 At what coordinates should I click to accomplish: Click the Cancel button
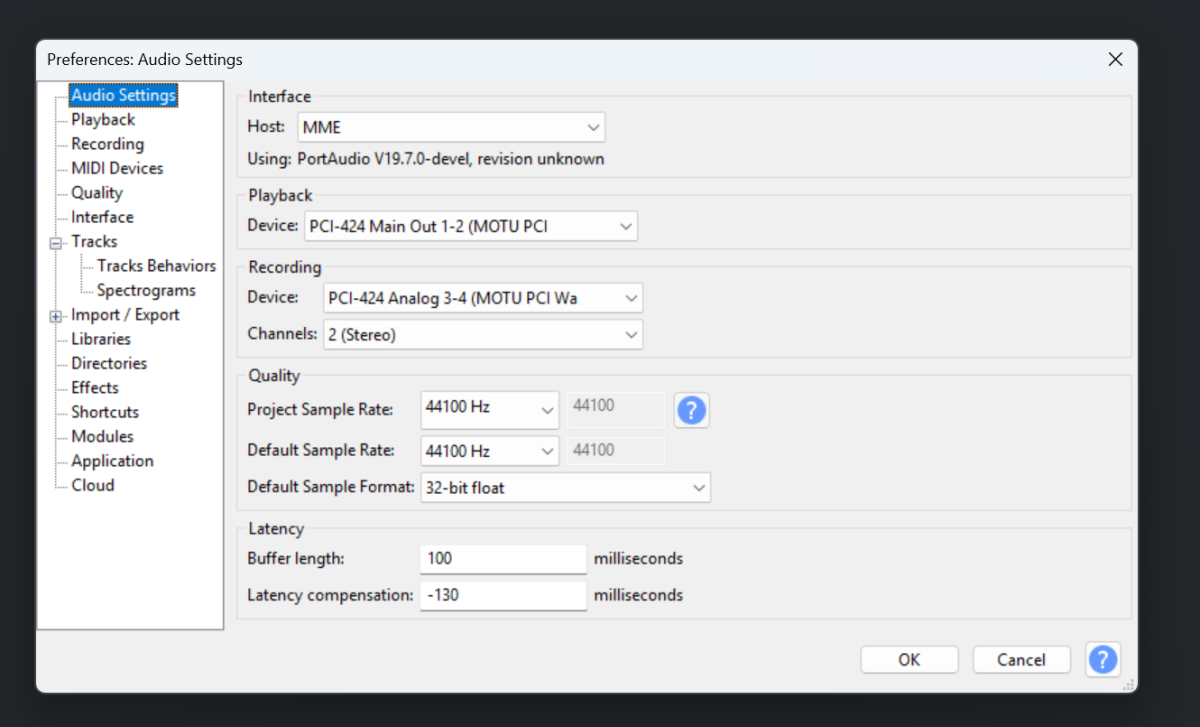[1022, 660]
